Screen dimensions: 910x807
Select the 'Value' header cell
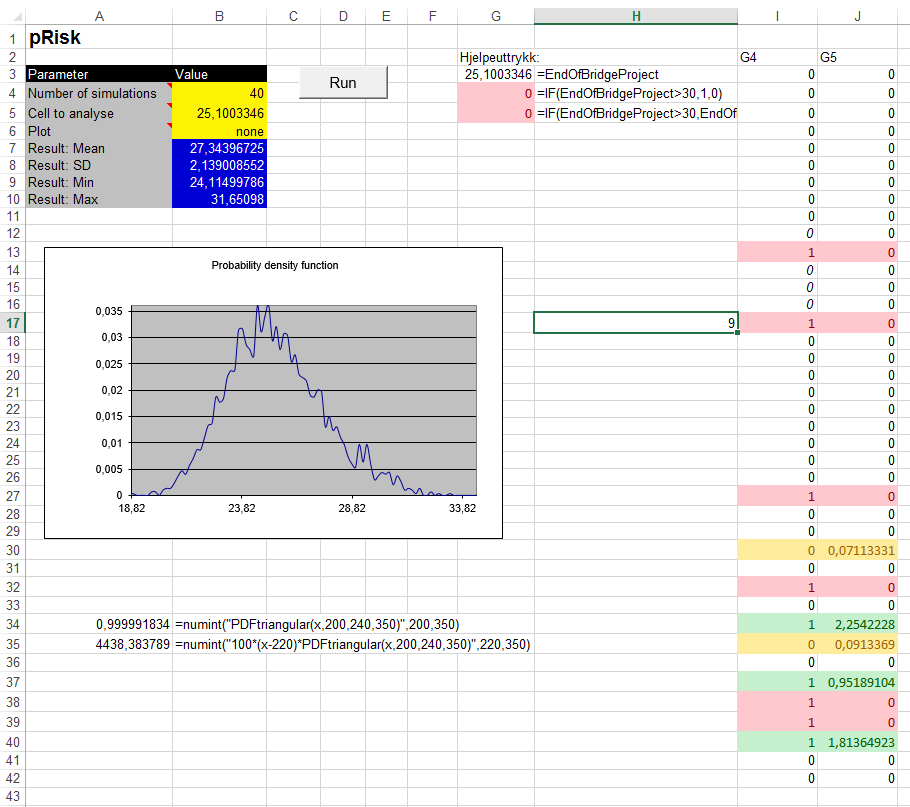219,74
